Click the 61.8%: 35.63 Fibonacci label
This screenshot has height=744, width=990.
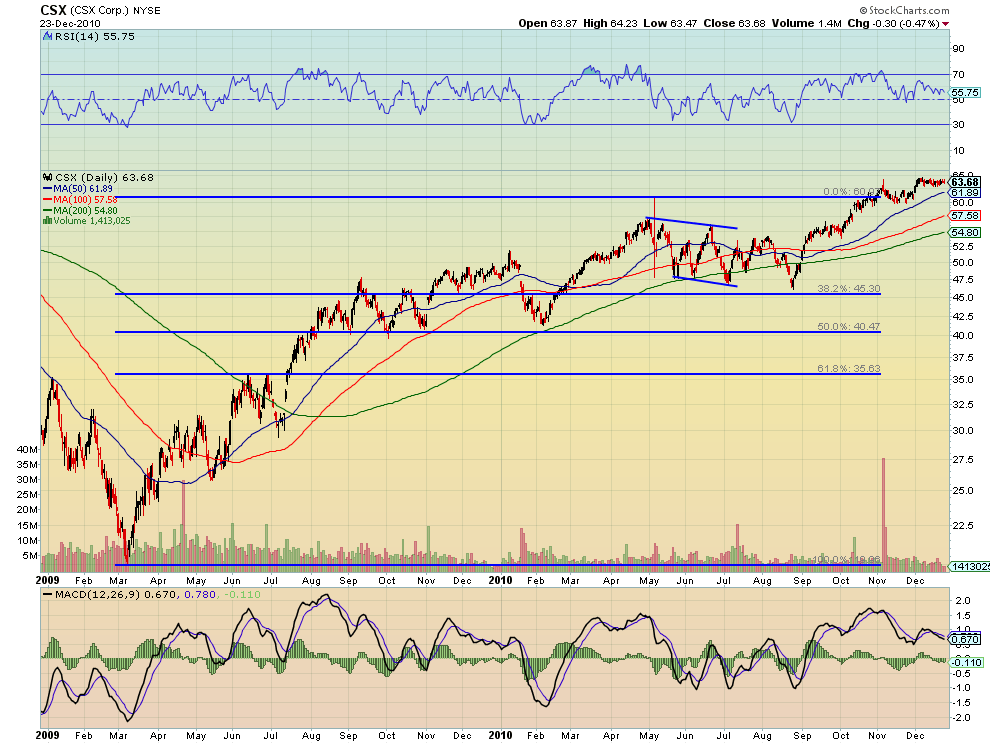849,368
